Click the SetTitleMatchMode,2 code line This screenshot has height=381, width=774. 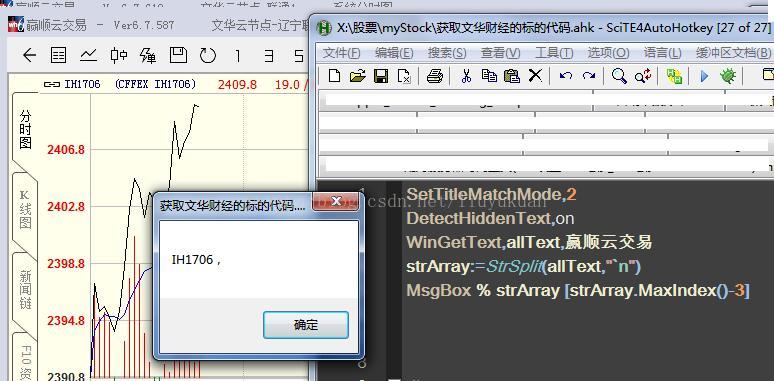(x=491, y=194)
